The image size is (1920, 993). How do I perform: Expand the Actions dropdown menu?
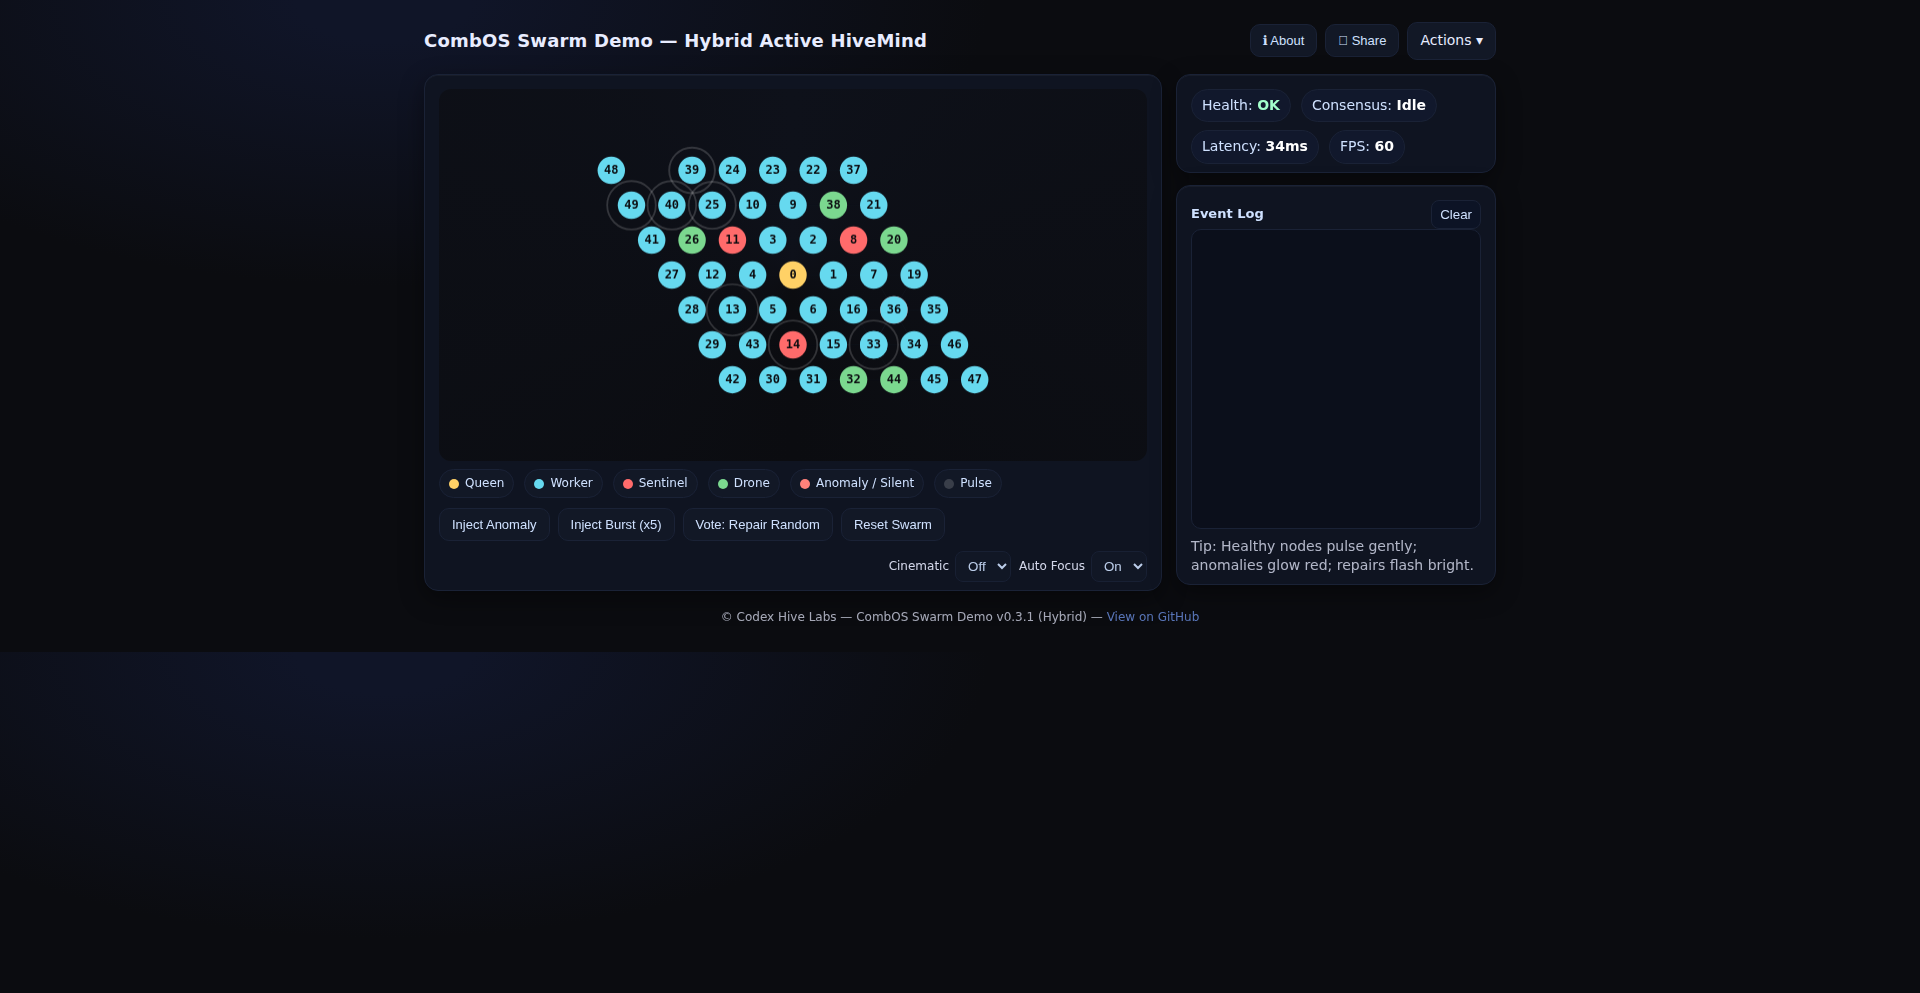[x=1451, y=41]
